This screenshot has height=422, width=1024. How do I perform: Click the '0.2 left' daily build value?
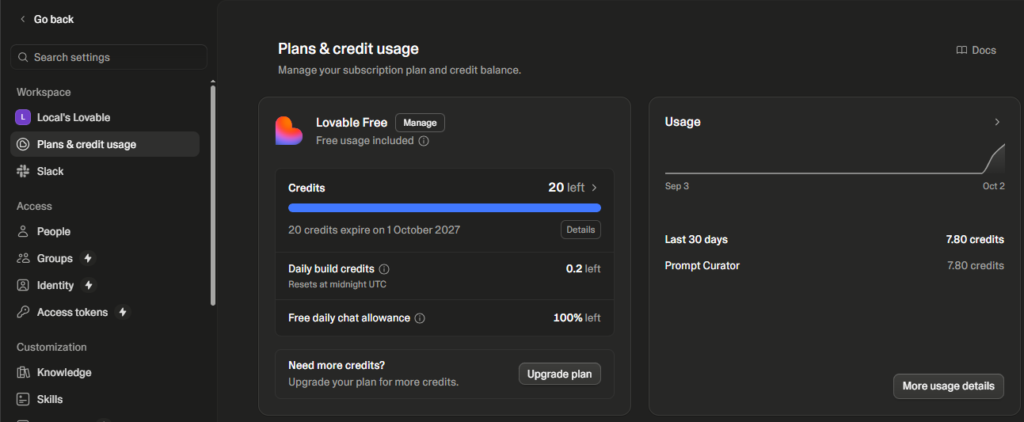tap(583, 268)
